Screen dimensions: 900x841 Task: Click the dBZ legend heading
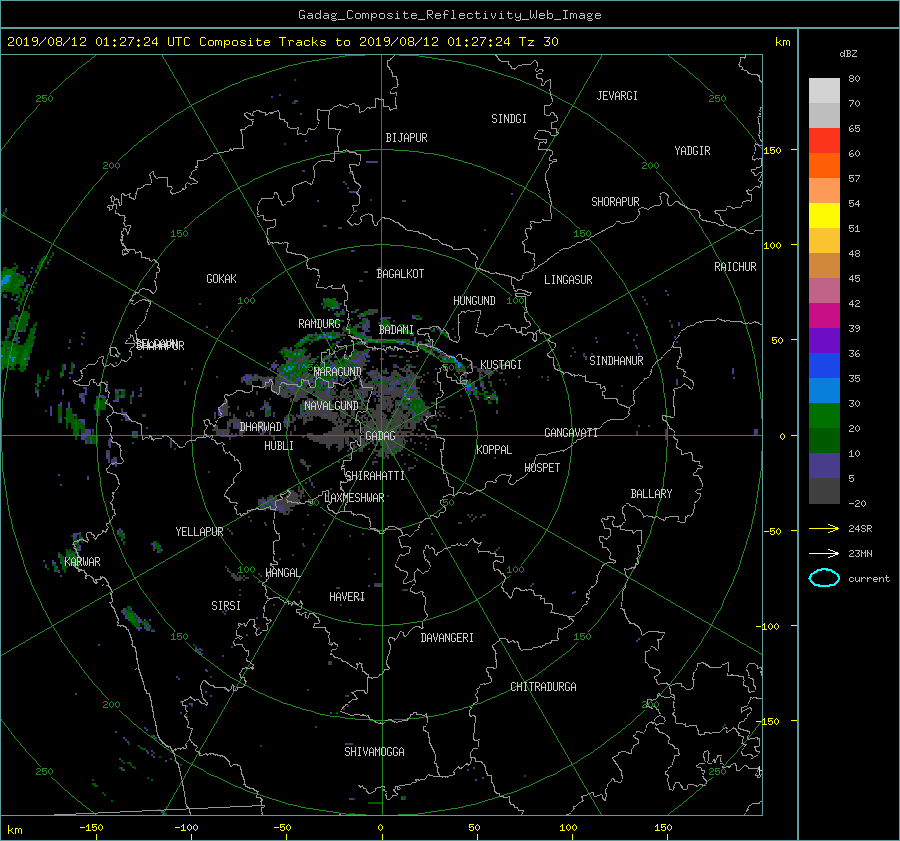[x=848, y=54]
